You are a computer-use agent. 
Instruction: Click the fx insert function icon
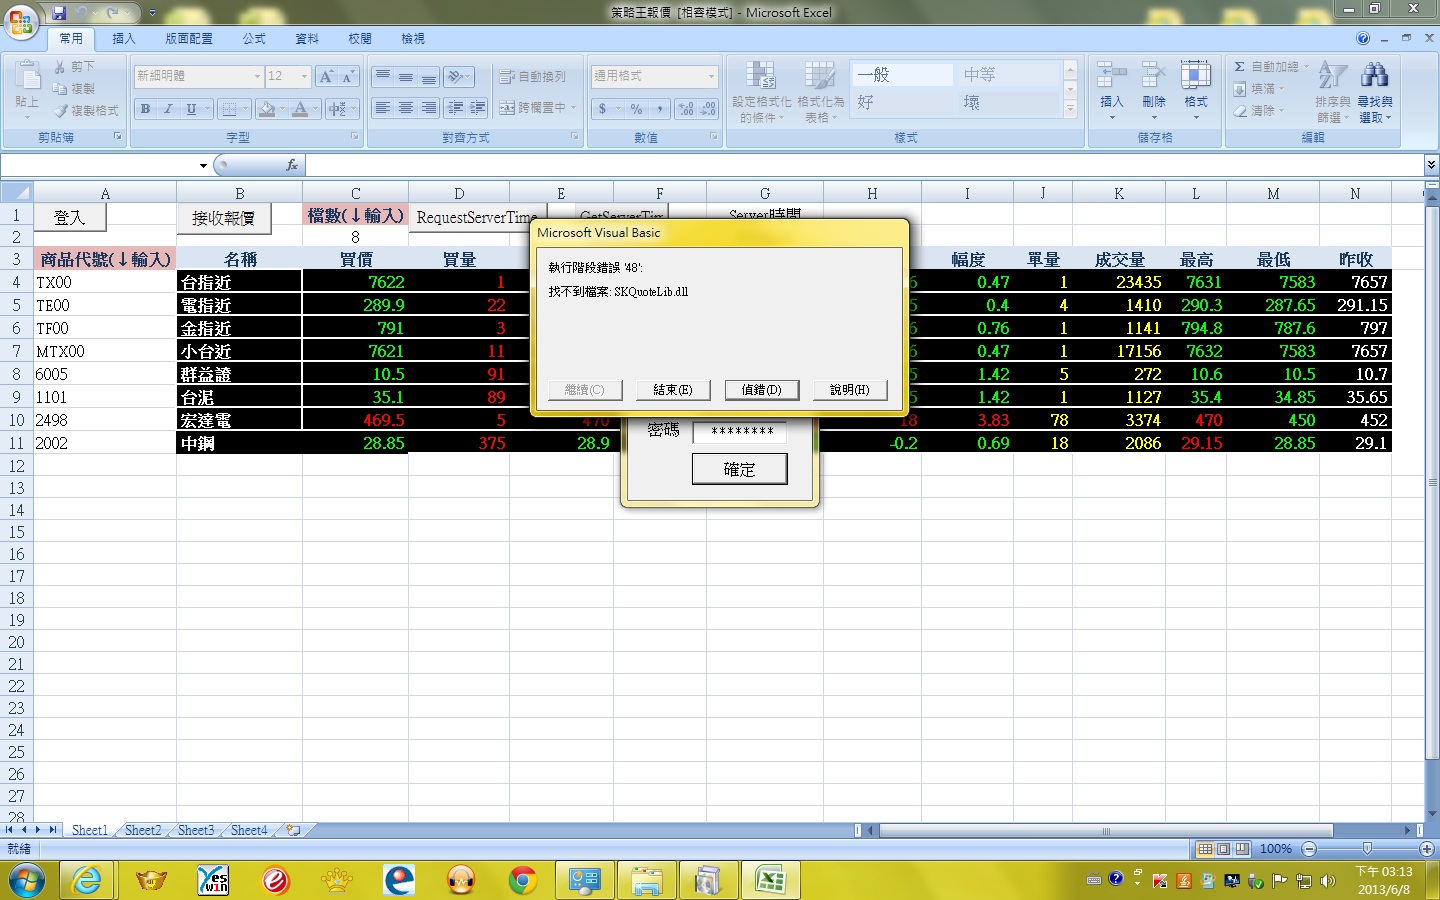pos(292,165)
